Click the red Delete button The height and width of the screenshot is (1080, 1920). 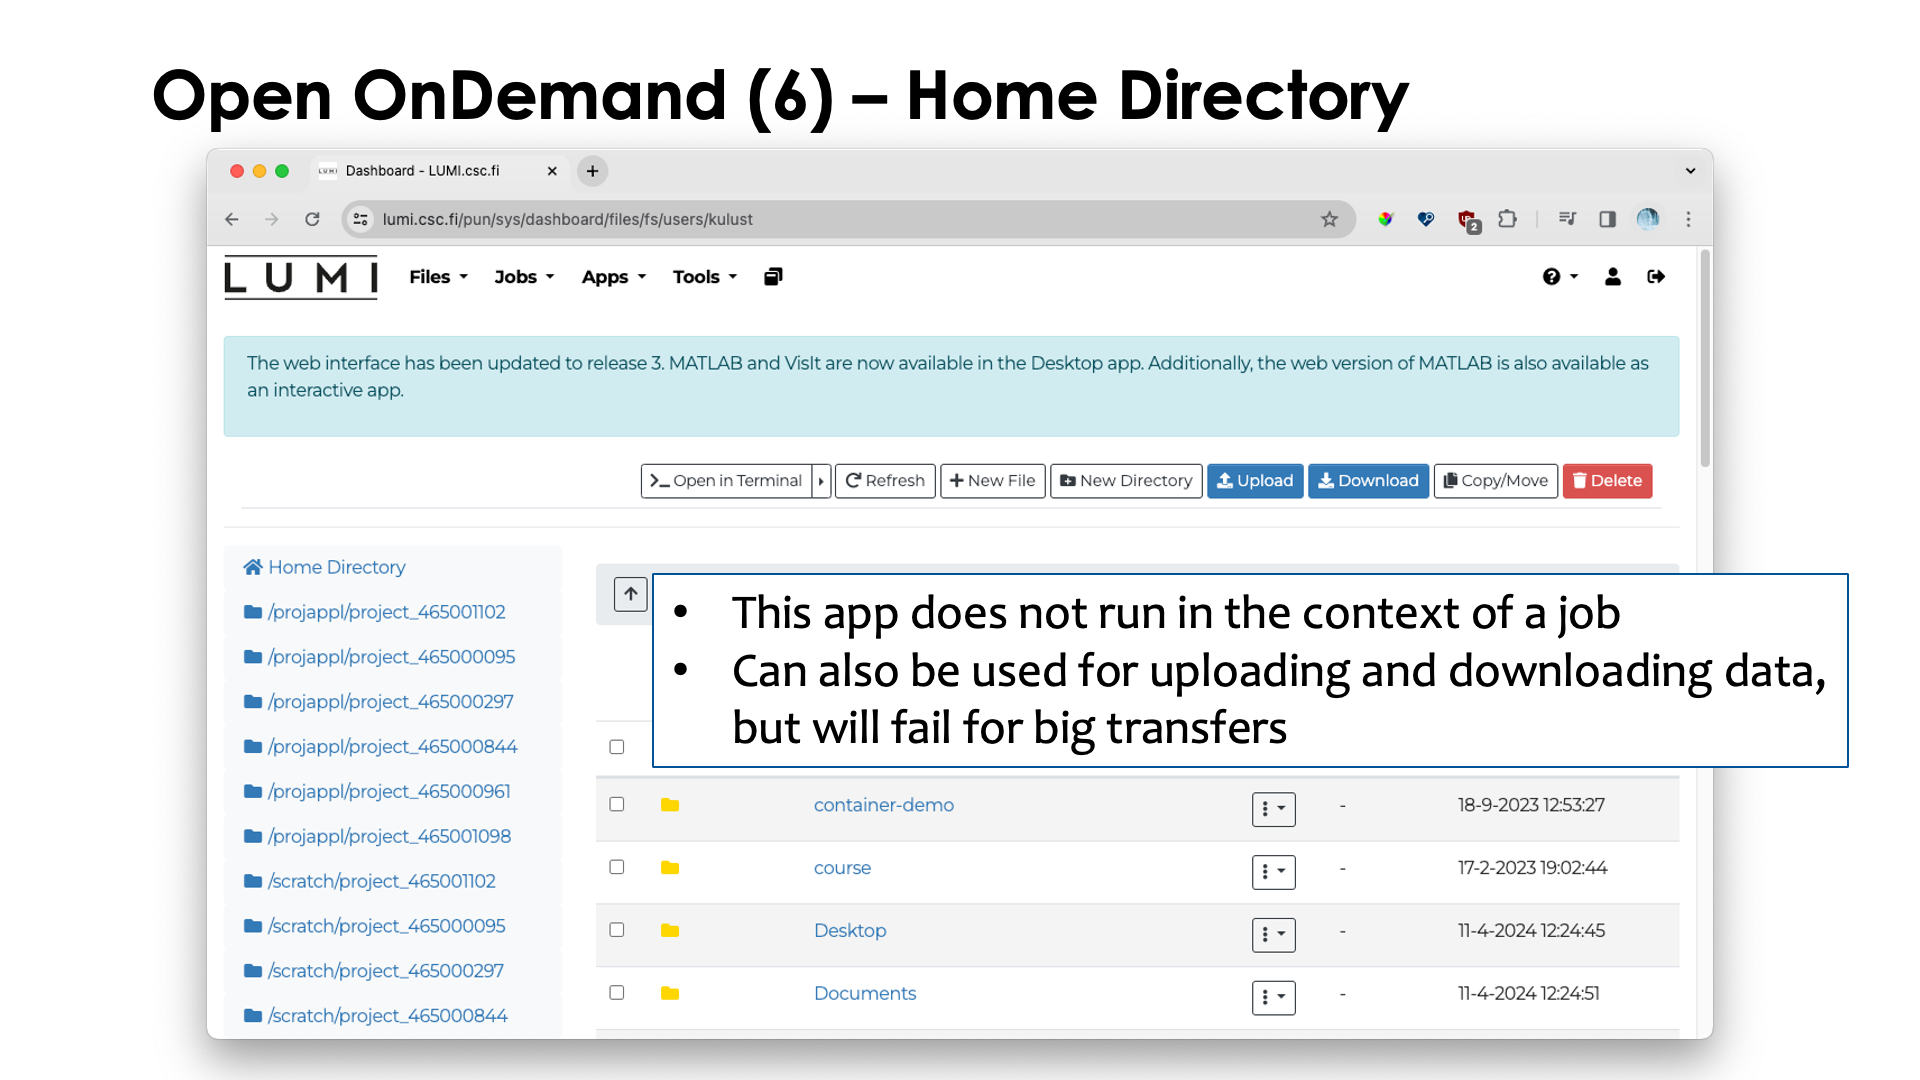[x=1608, y=481]
